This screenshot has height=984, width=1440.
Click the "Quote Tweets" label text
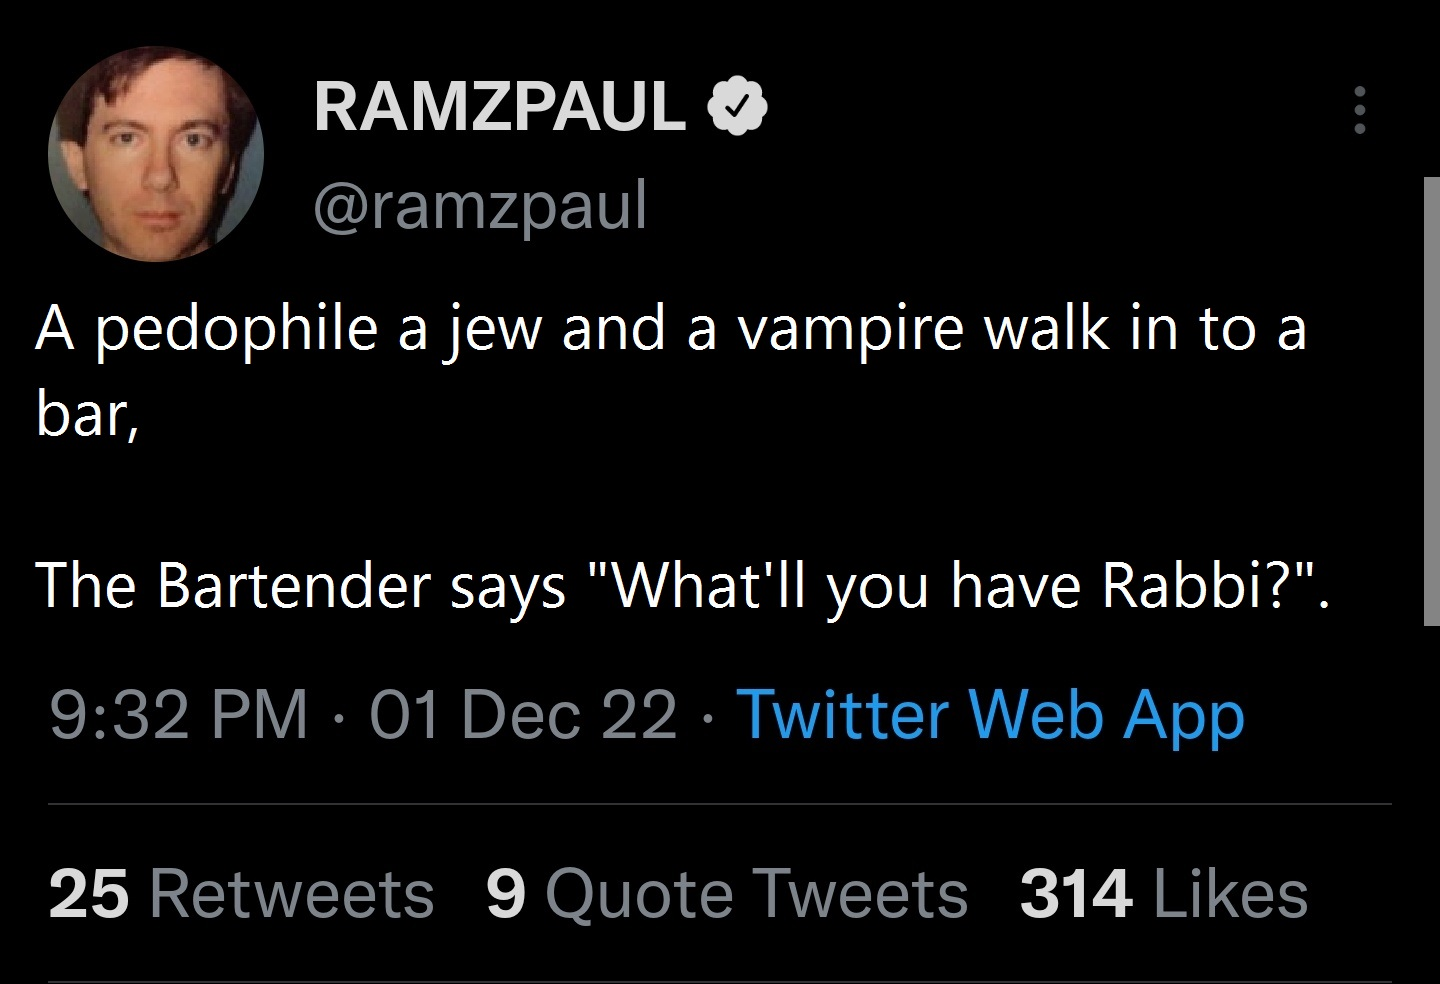click(x=756, y=893)
